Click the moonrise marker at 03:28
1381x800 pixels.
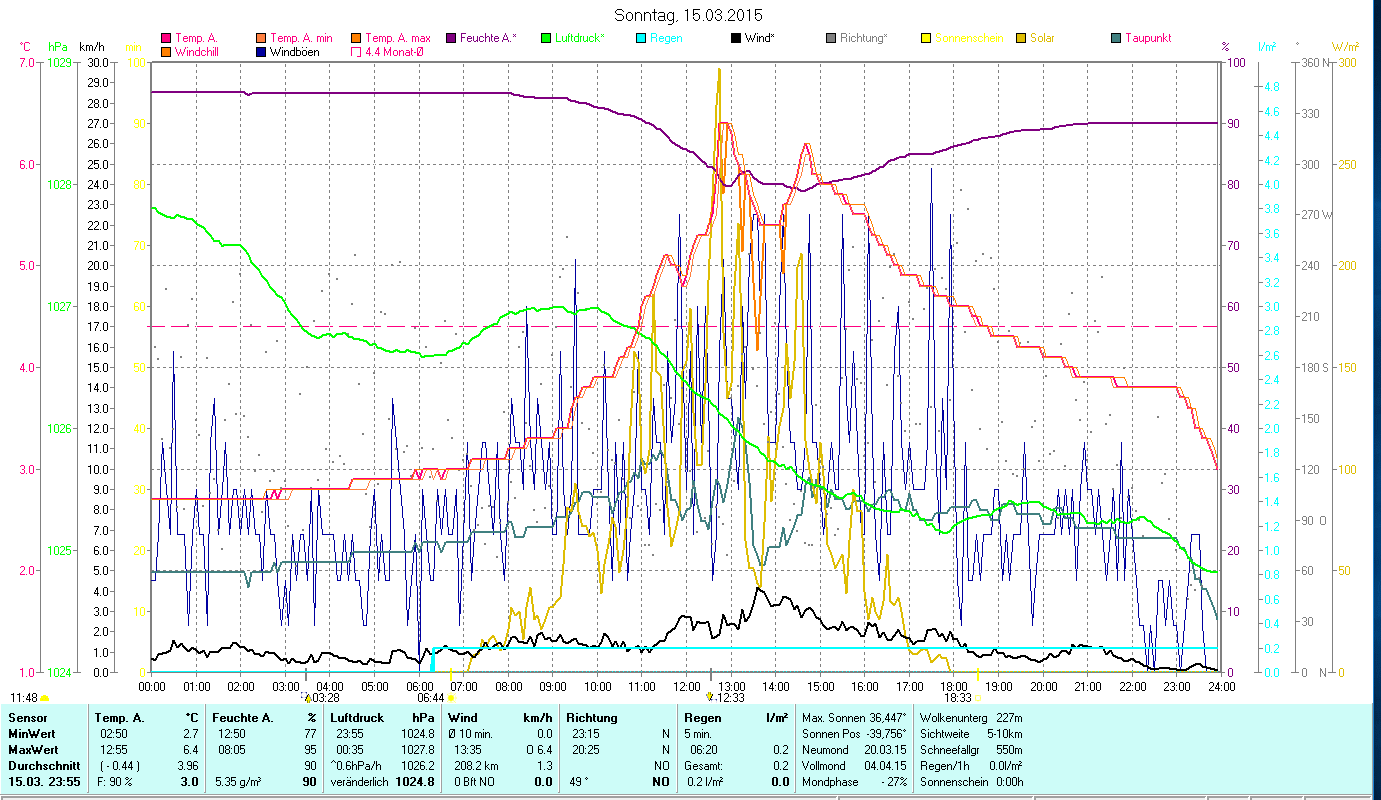(307, 697)
